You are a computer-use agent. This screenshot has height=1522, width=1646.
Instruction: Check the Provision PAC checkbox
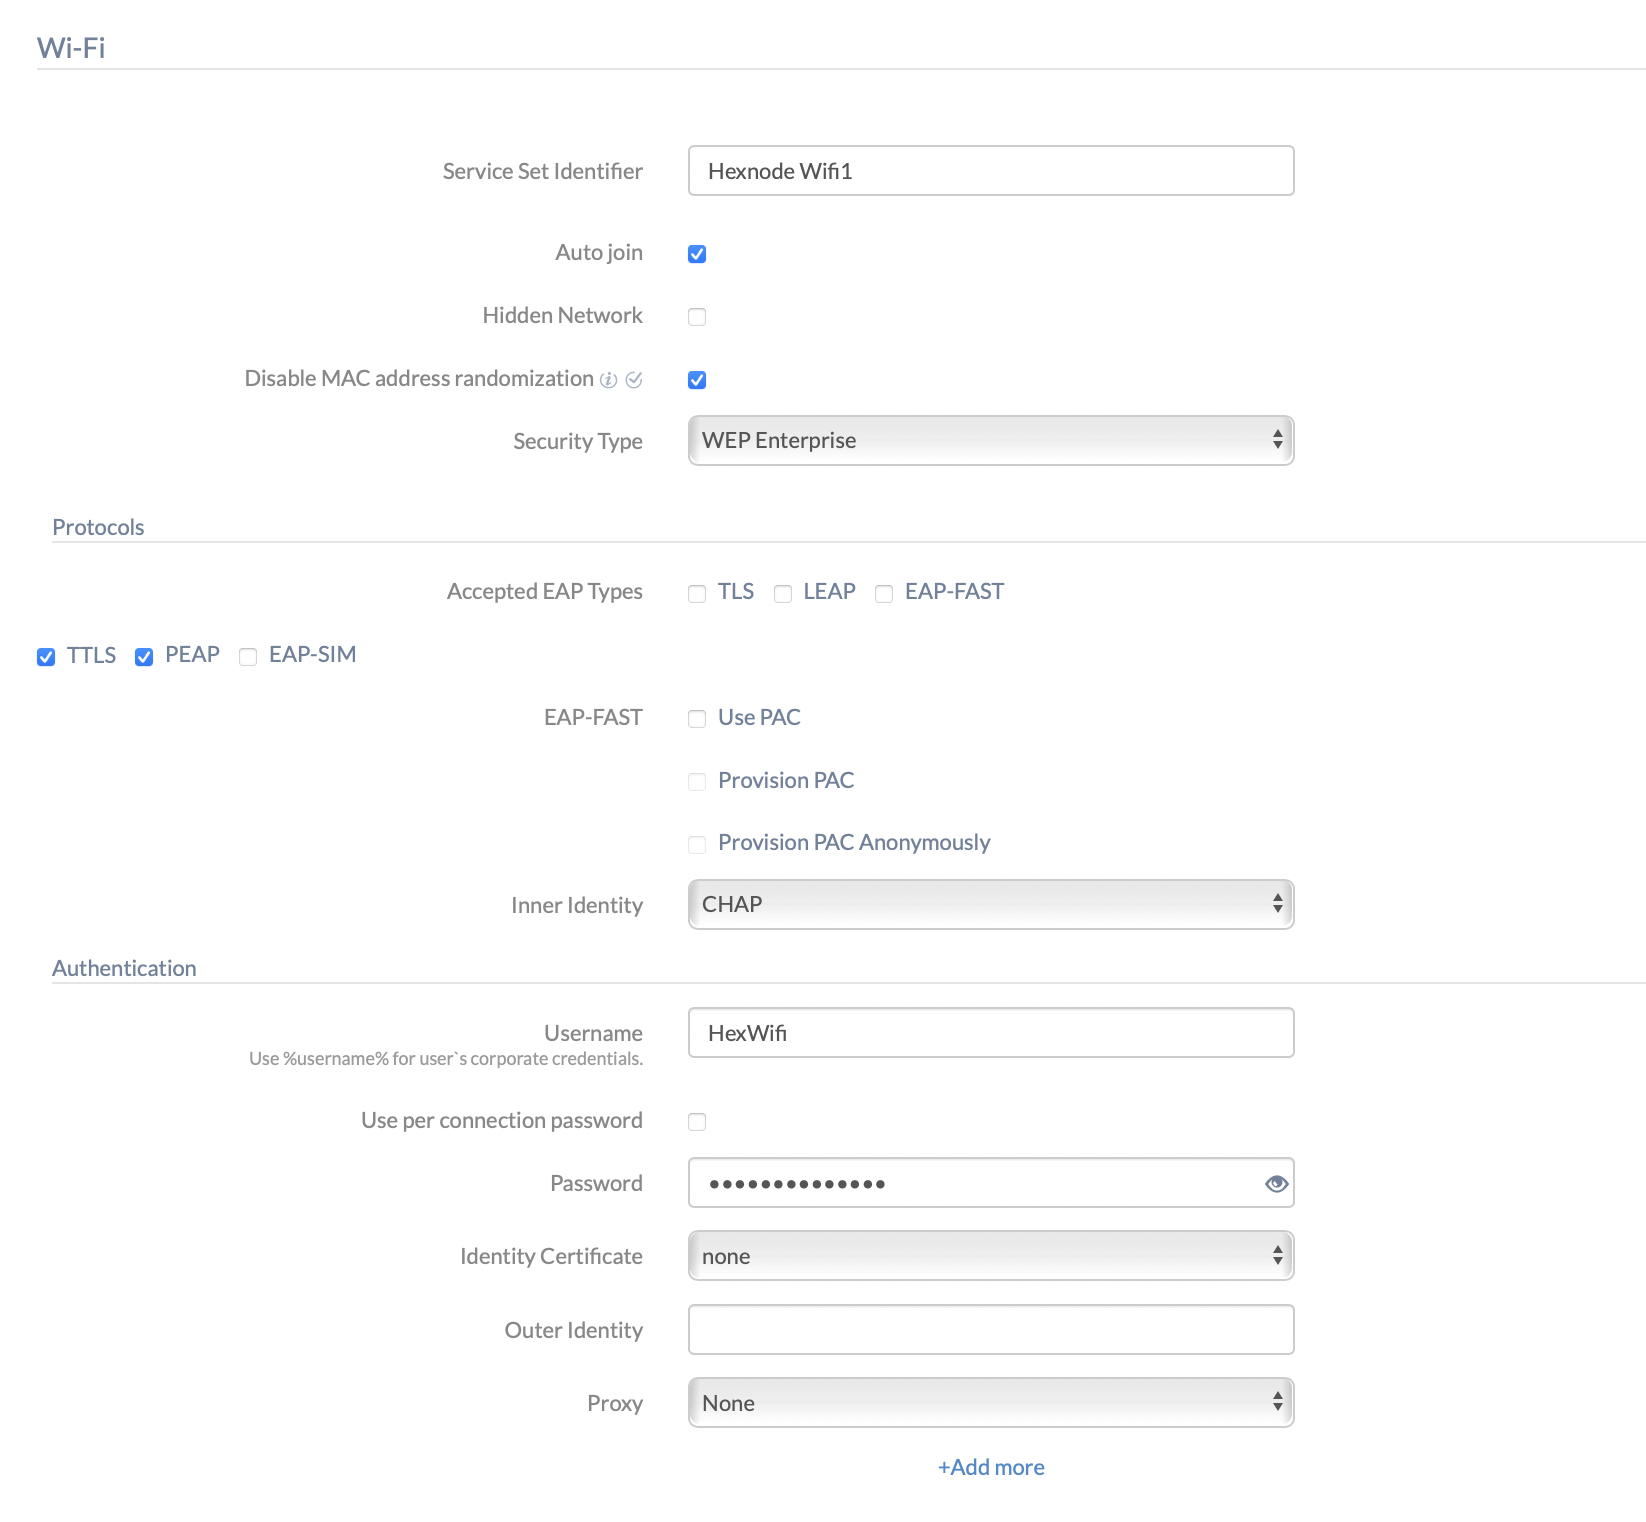[x=697, y=782]
